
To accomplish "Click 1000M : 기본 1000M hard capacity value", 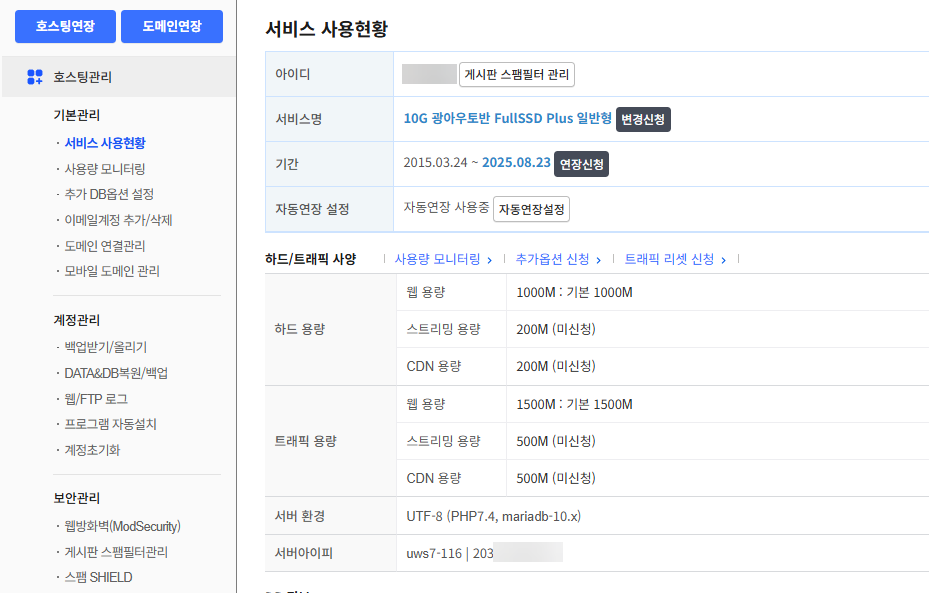I will [574, 292].
